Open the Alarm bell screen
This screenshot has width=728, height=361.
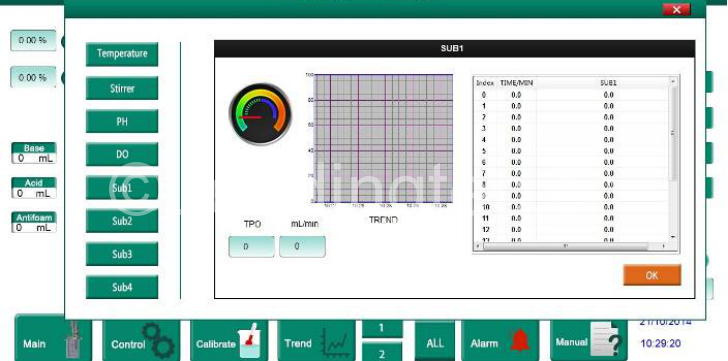coord(500,340)
